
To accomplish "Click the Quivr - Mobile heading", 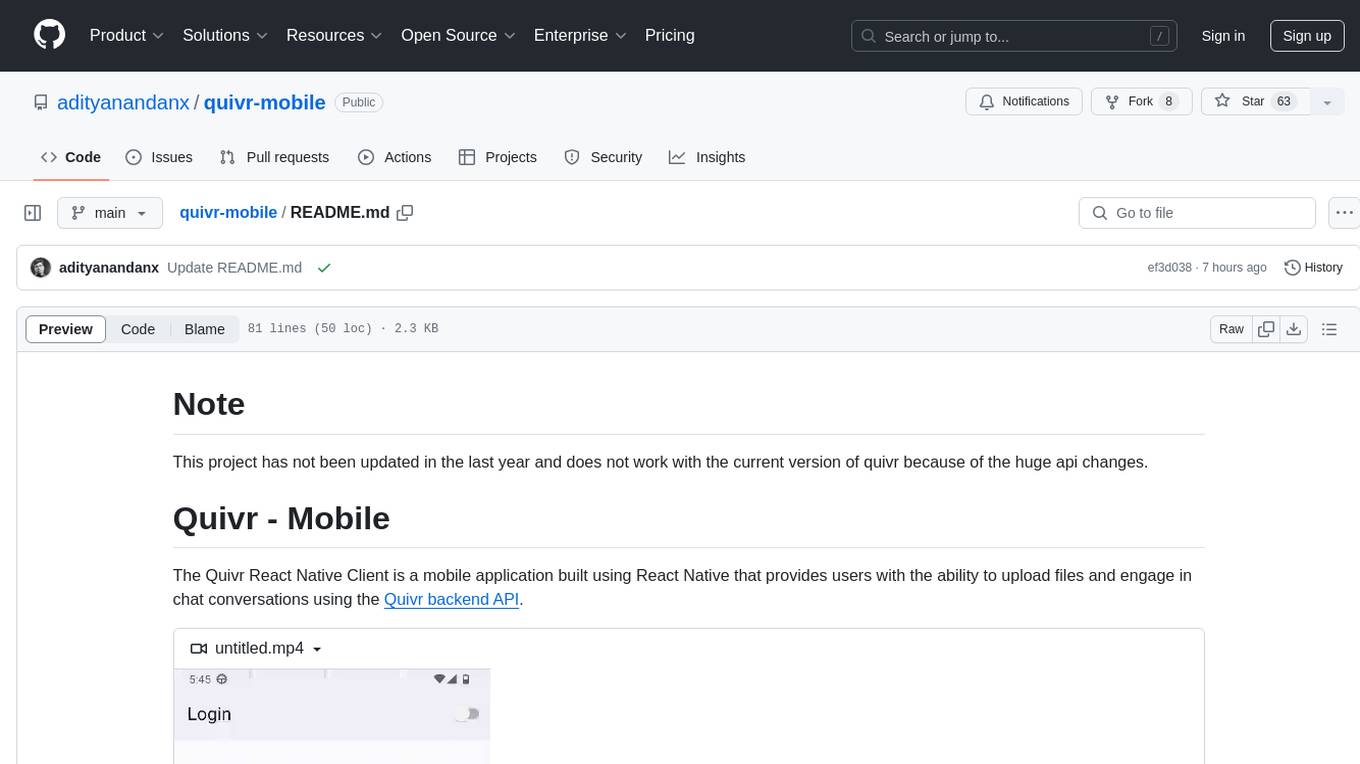I will tap(281, 518).
